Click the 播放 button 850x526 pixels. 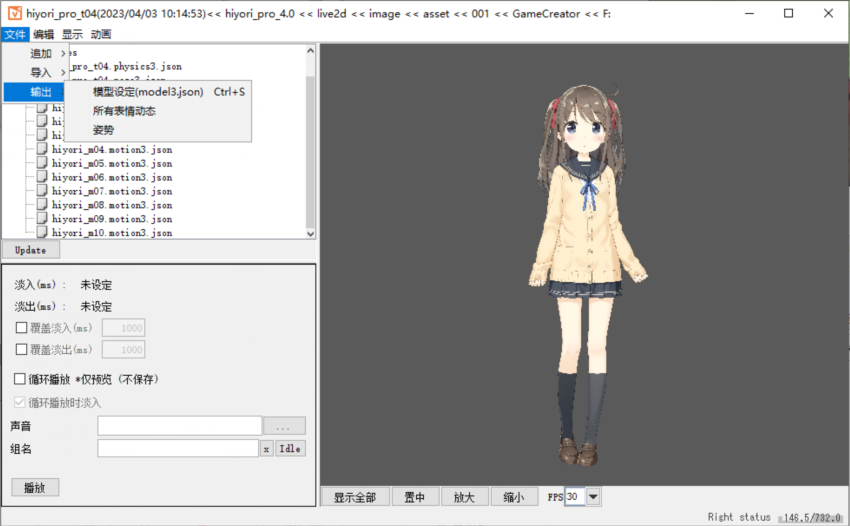click(35, 487)
